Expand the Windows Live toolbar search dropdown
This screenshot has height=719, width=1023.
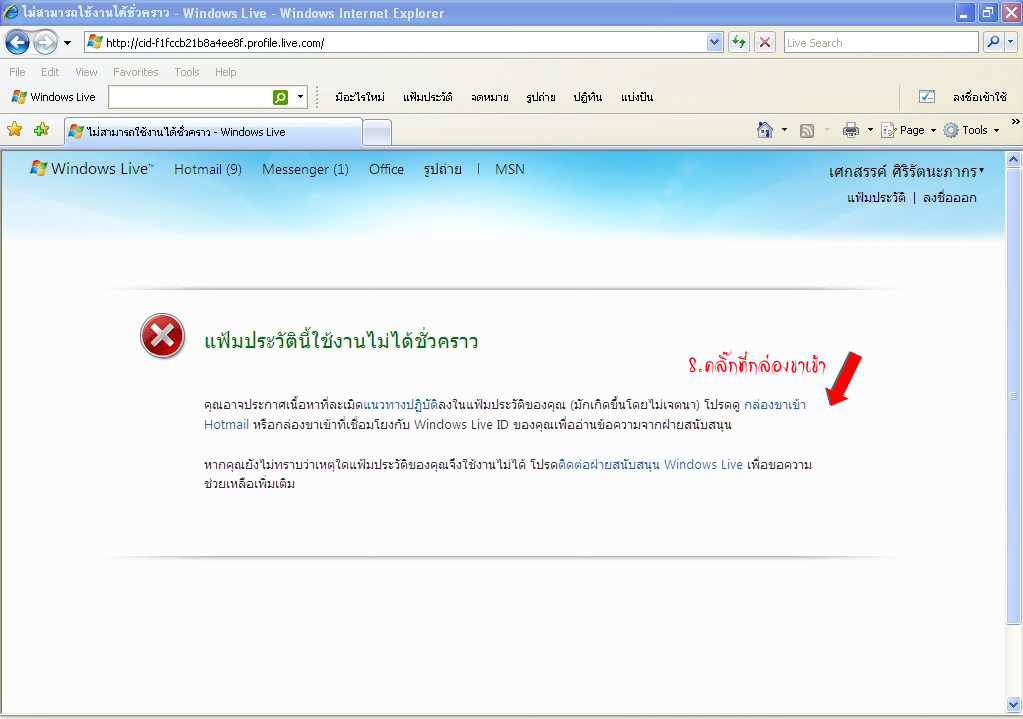(x=300, y=97)
